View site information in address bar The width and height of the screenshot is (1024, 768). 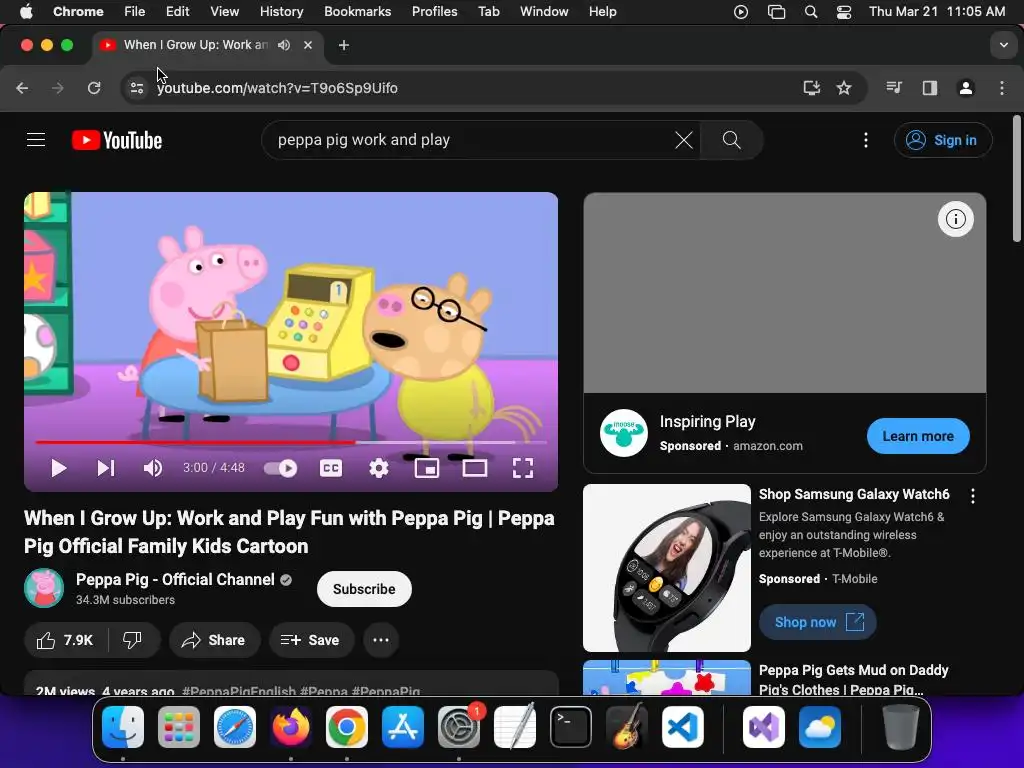[136, 88]
